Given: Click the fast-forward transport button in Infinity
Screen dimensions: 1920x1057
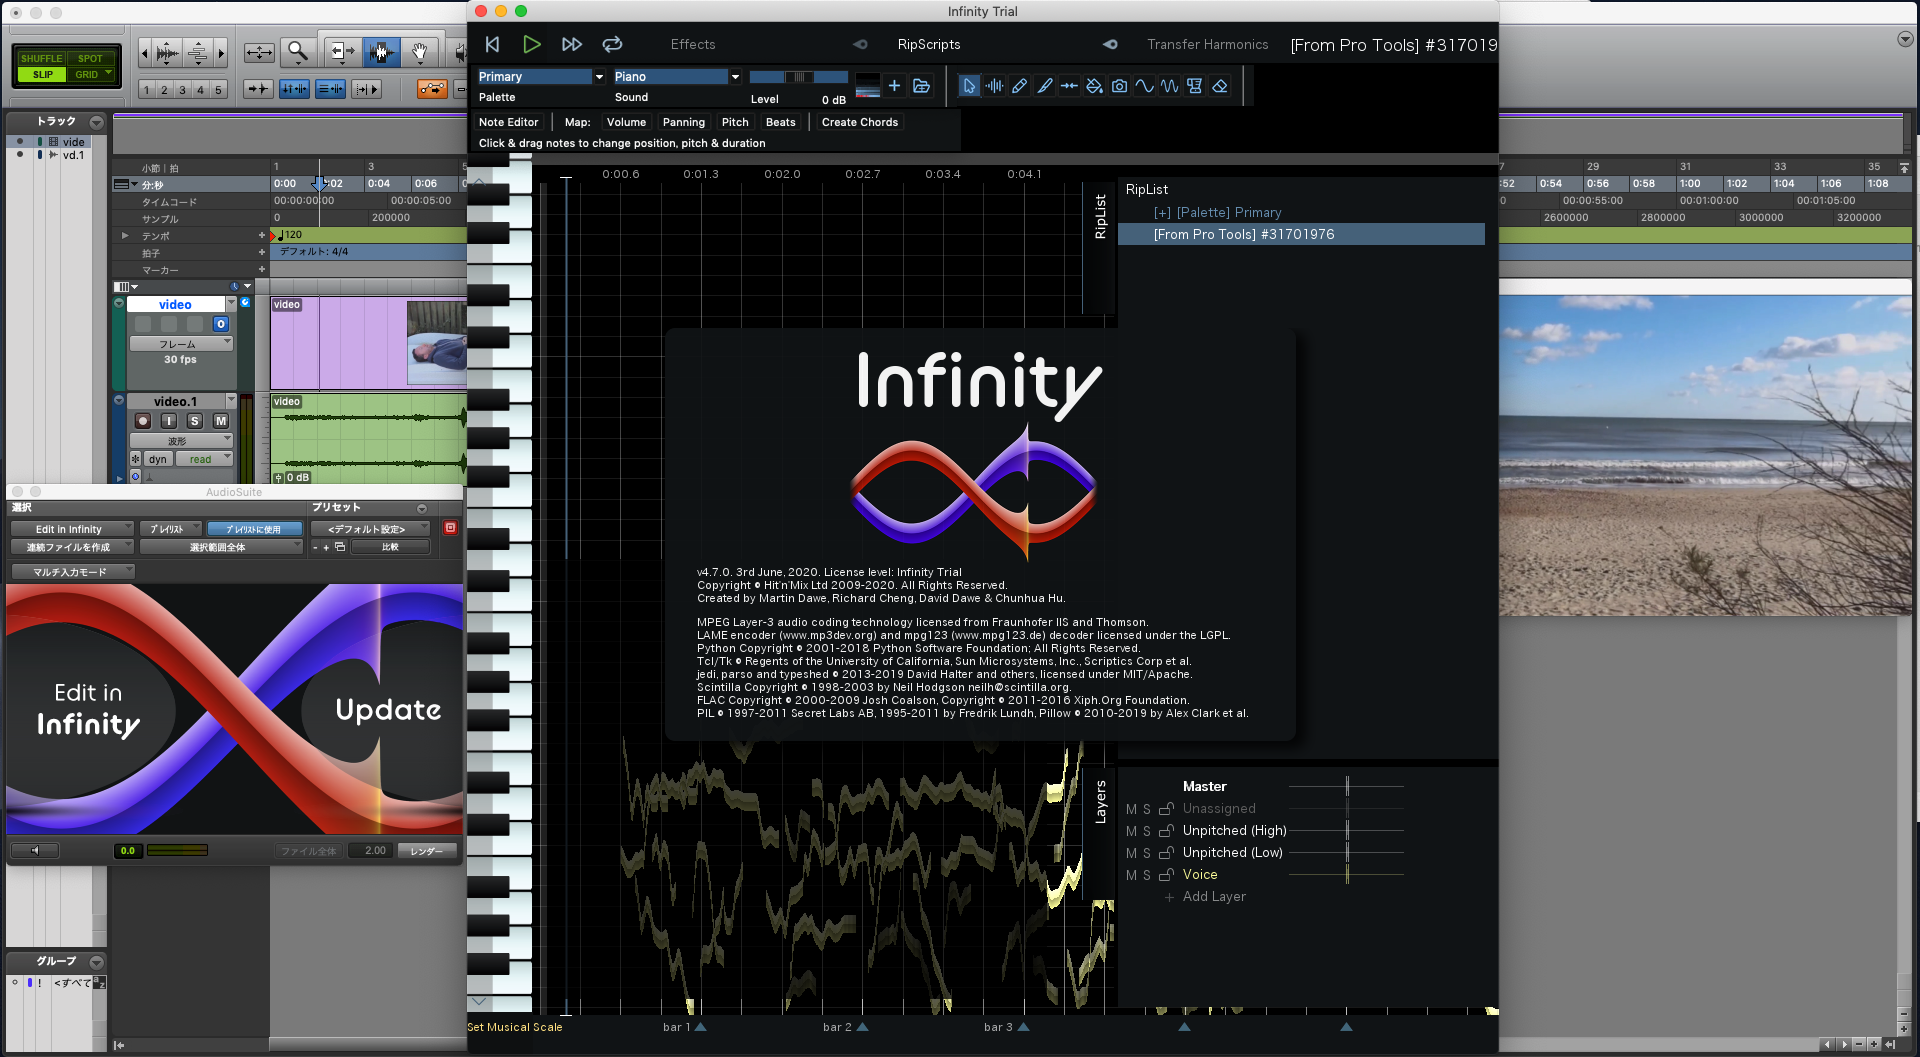Looking at the screenshot, I should coord(572,44).
